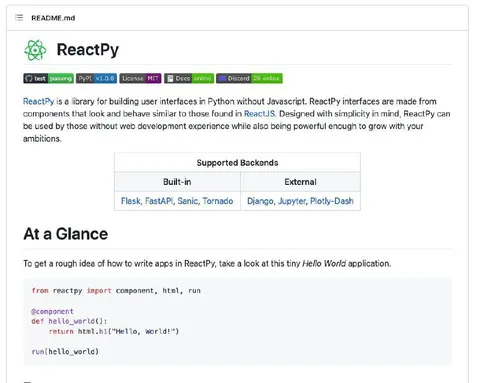This screenshot has width=480, height=383.
Task: Follow the ReactPy link in the intro paragraph
Action: [38, 101]
